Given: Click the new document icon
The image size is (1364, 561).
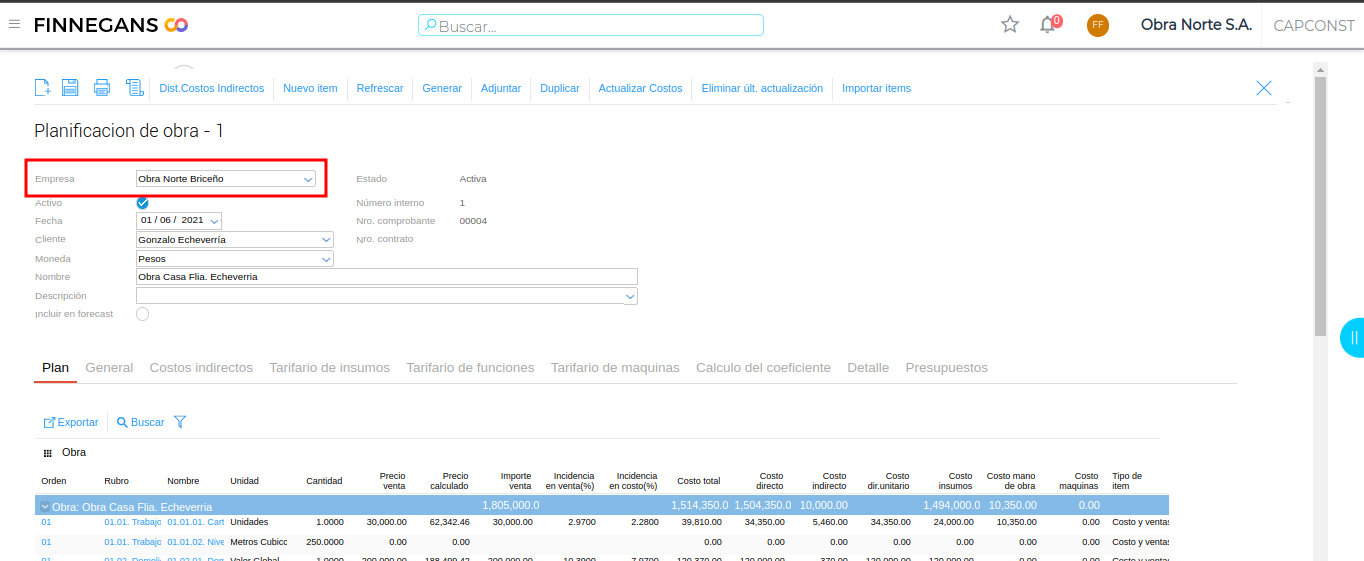Looking at the screenshot, I should coord(42,88).
